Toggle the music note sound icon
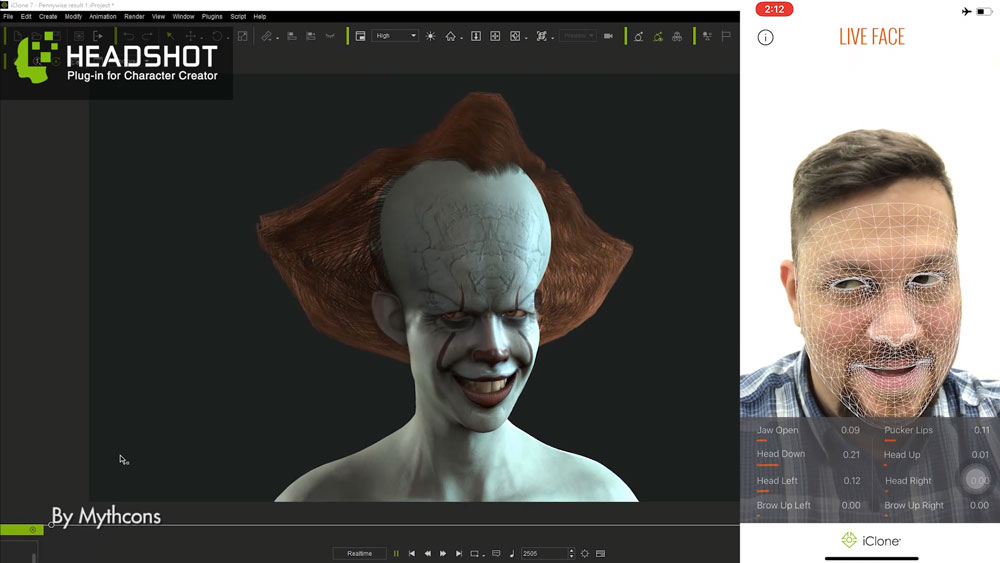The height and width of the screenshot is (563, 1000). click(511, 553)
